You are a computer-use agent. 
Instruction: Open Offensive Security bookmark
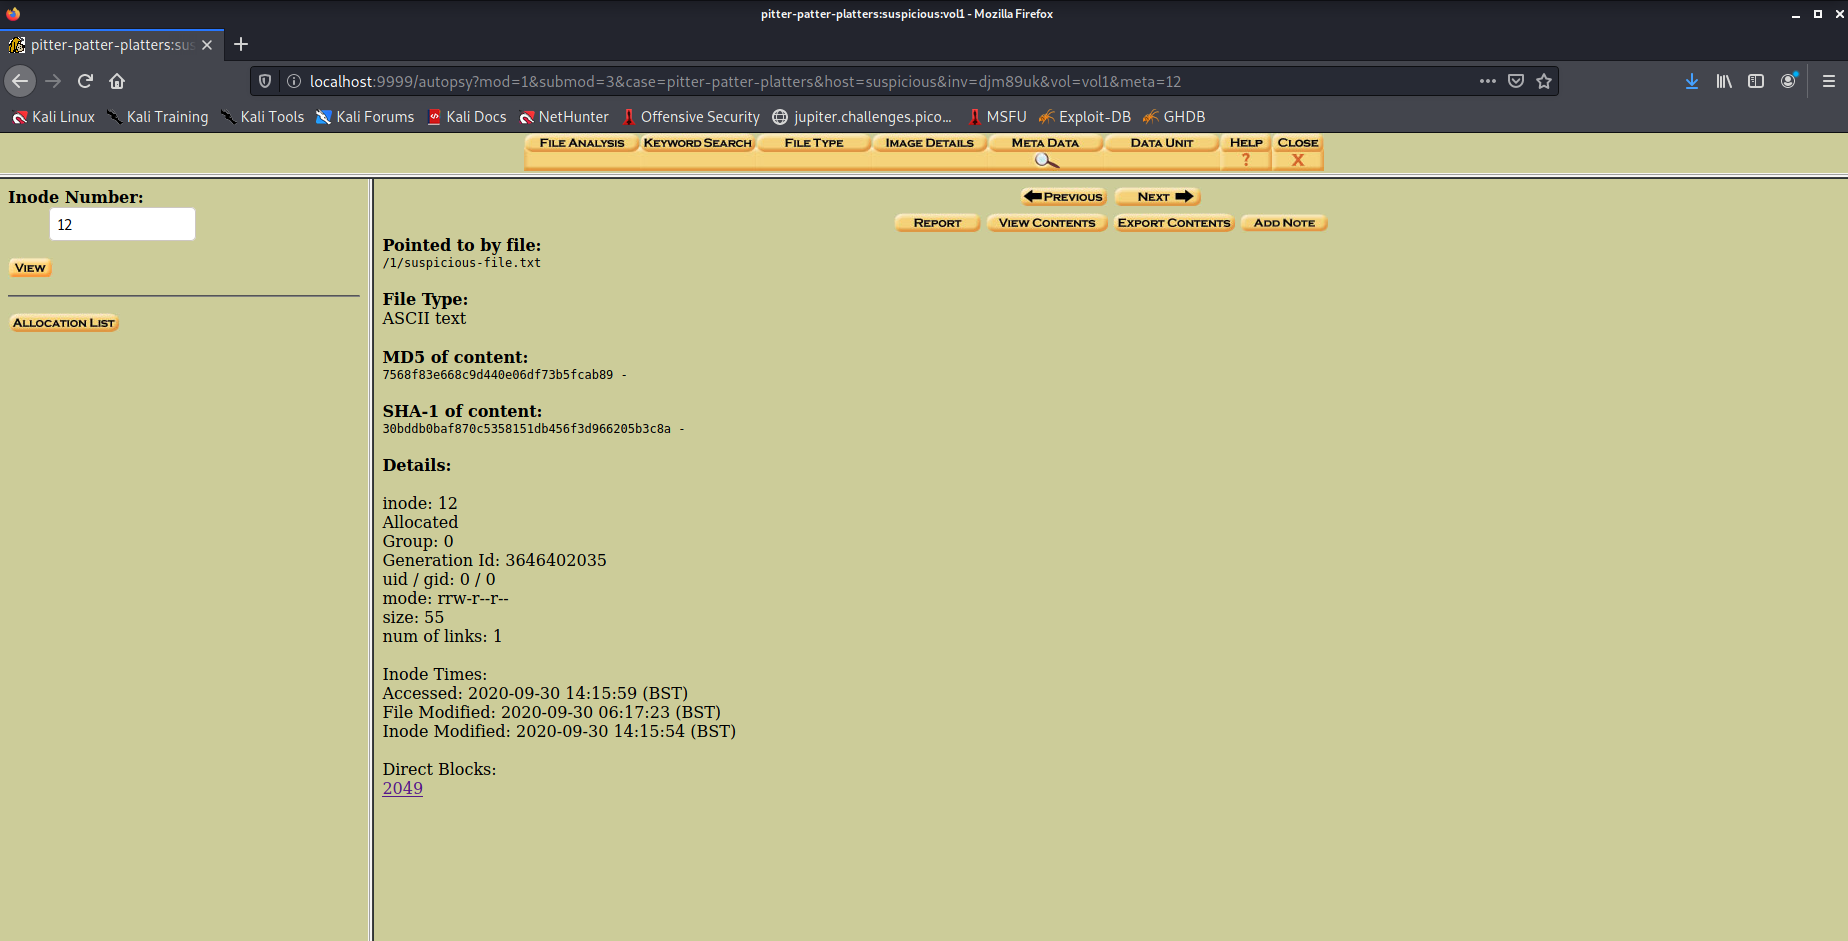(x=690, y=117)
